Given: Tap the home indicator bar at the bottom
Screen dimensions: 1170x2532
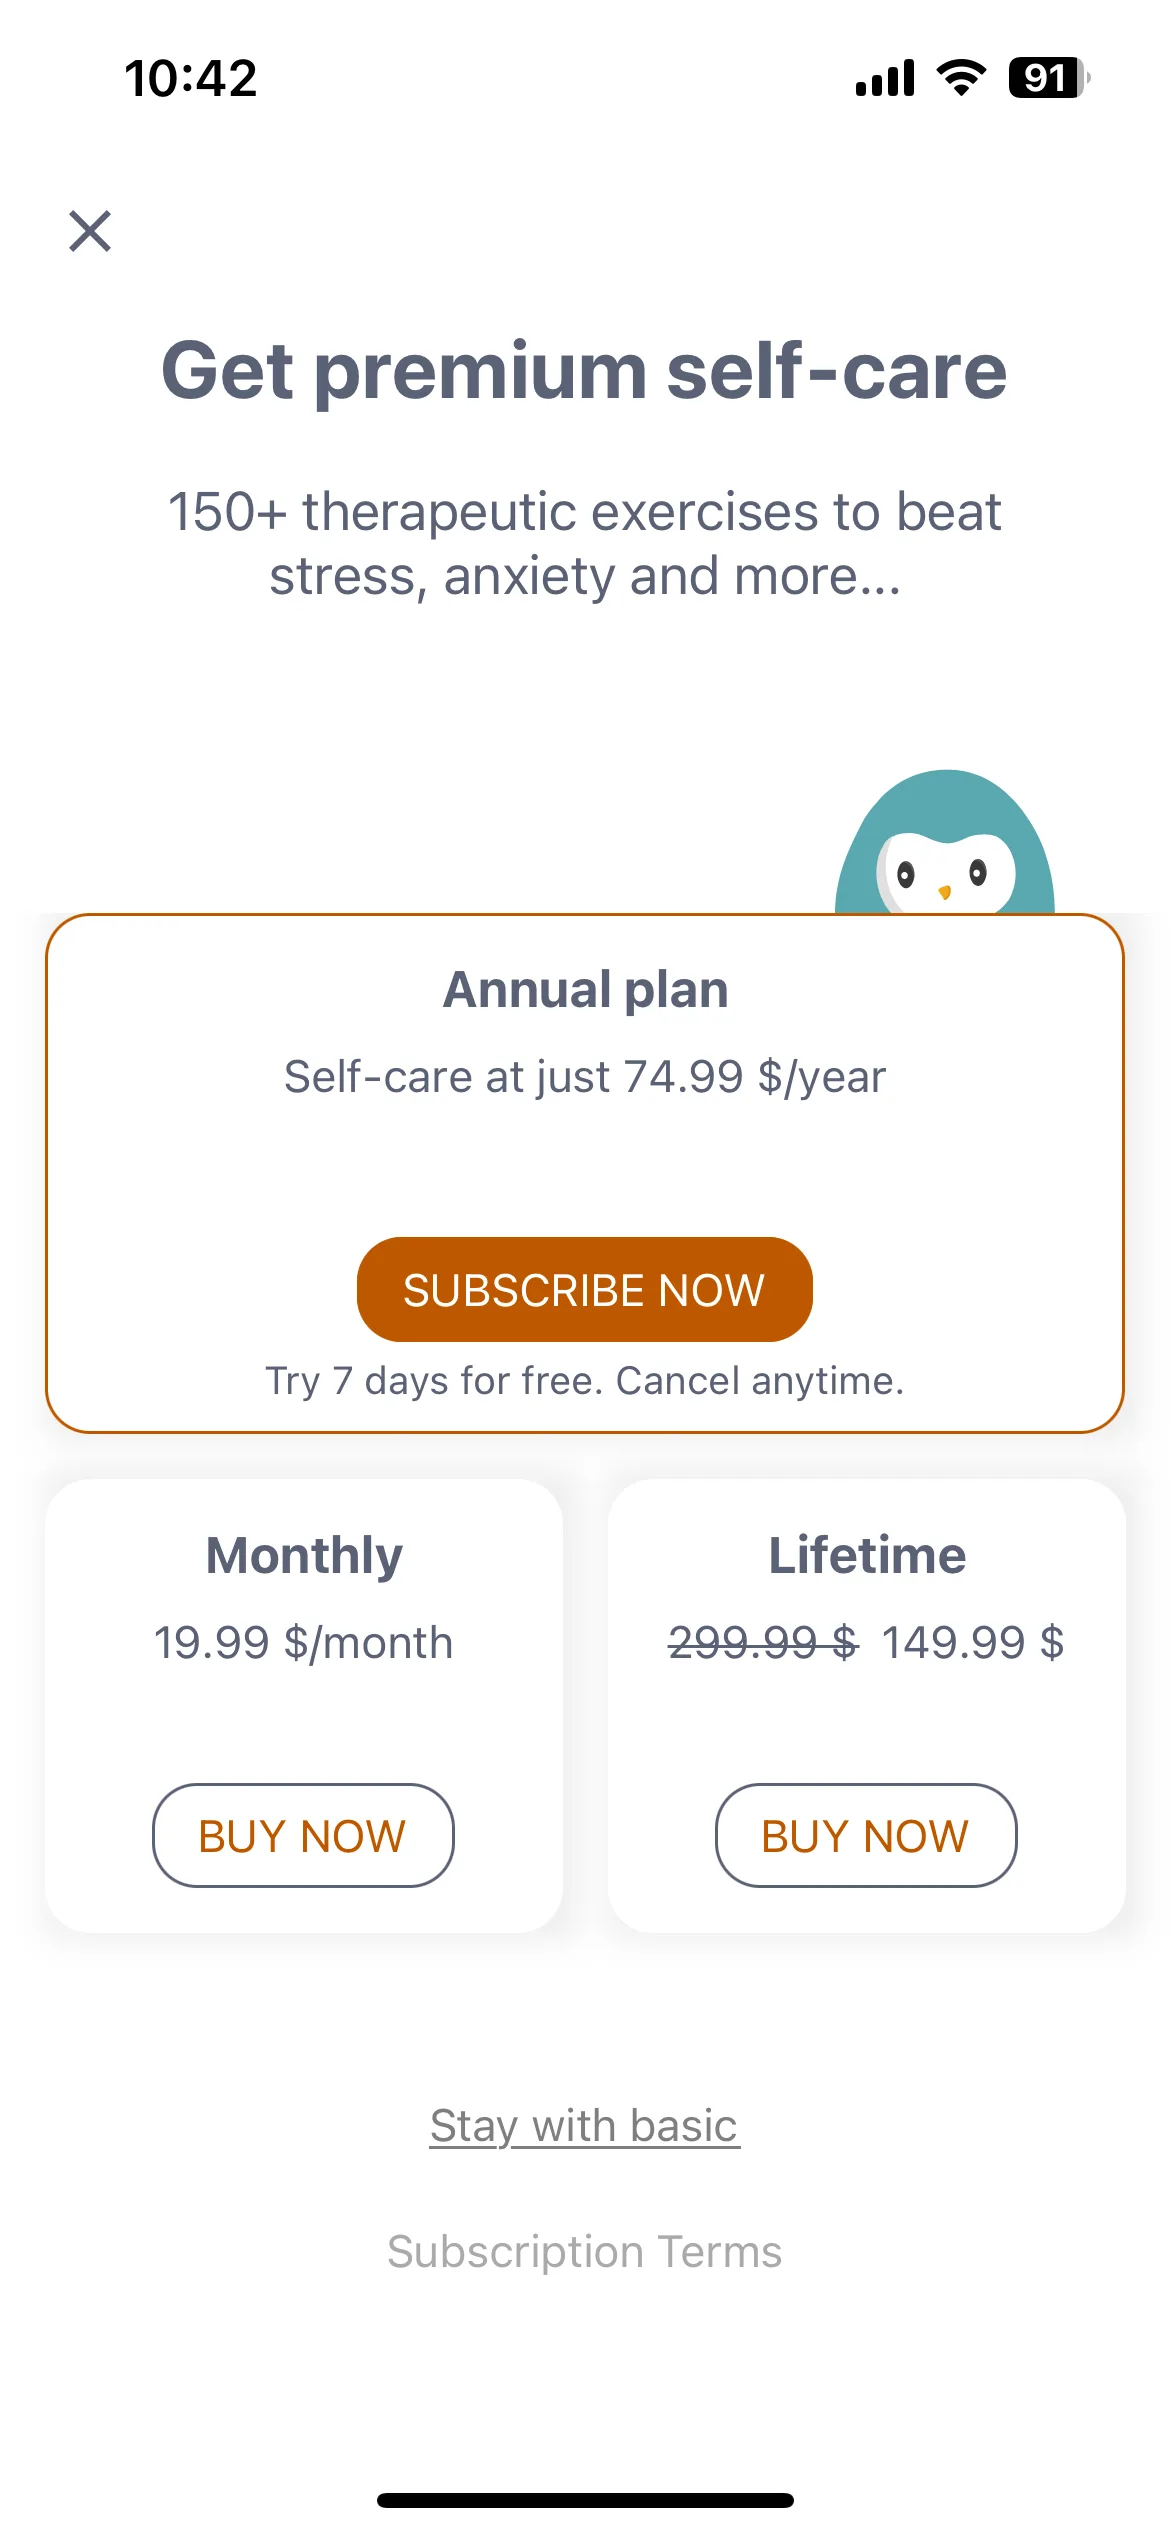Looking at the screenshot, I should click(x=585, y=2500).
